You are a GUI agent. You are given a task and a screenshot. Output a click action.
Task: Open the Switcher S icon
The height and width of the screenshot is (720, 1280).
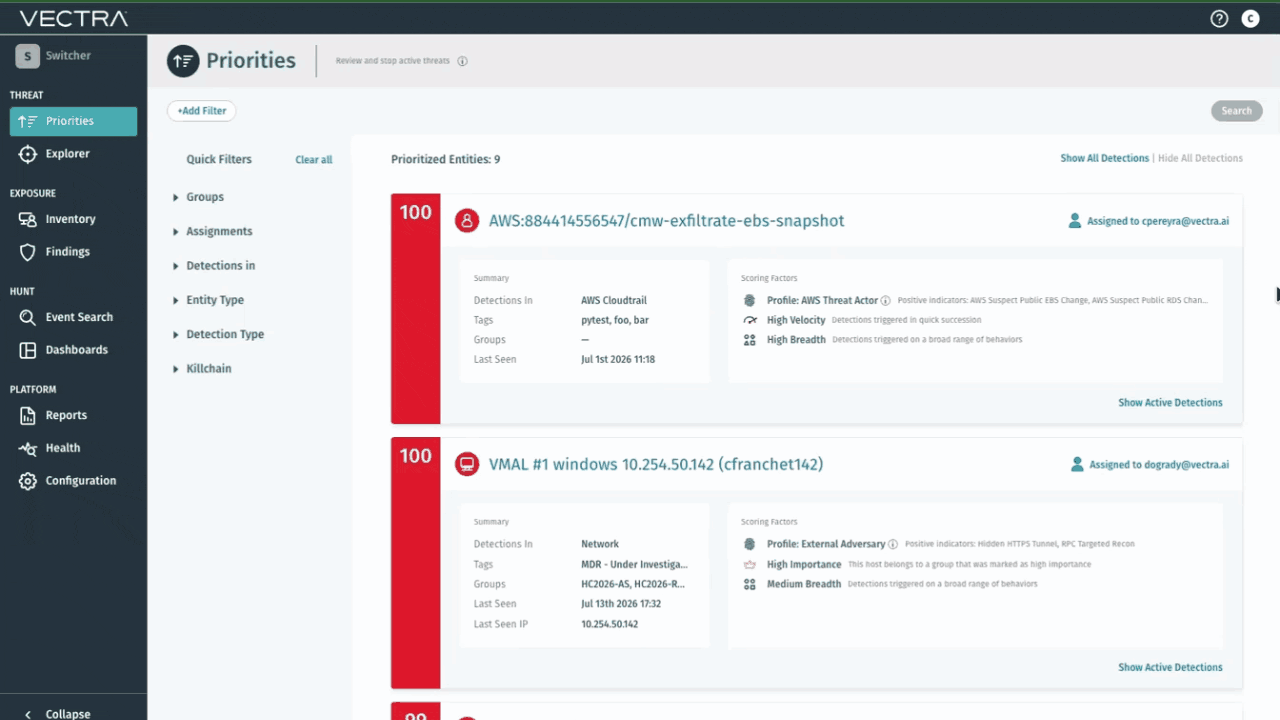pyautogui.click(x=28, y=56)
